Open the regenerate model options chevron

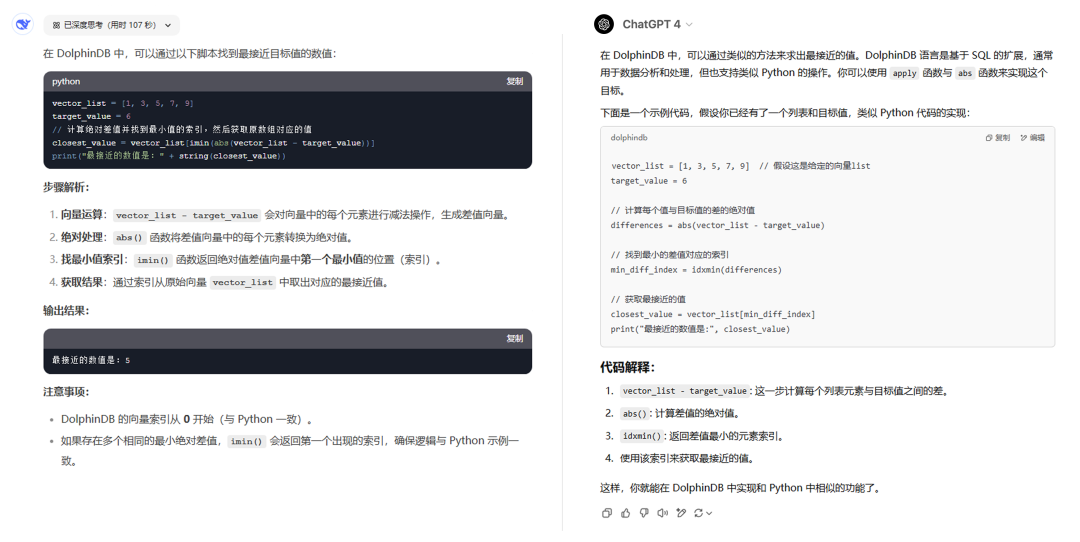pyautogui.click(x=709, y=513)
